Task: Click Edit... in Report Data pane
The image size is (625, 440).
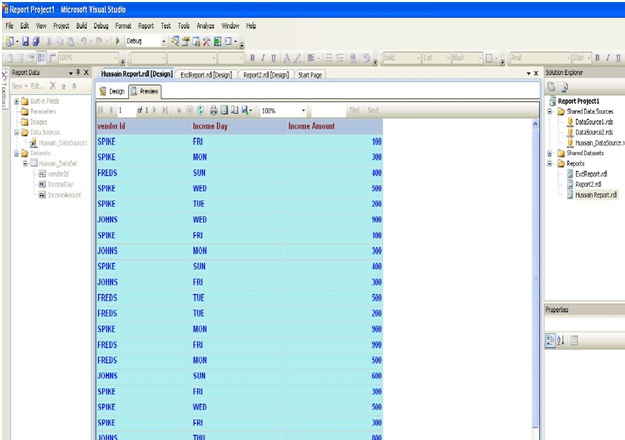Action: 37,86
